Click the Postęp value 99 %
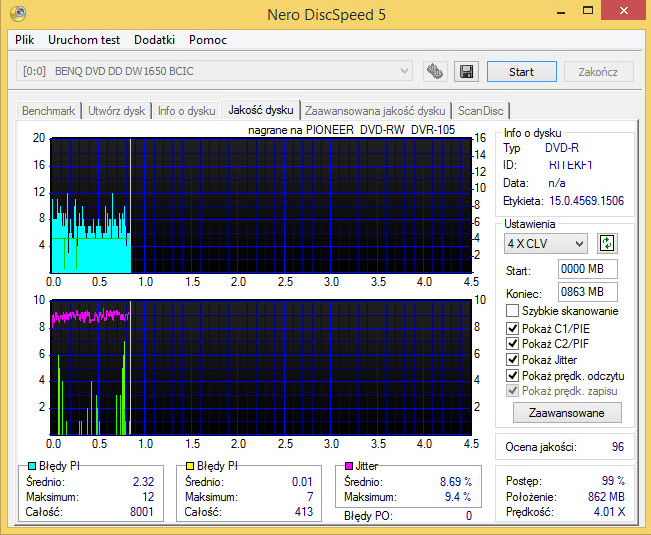This screenshot has width=651, height=535. click(613, 481)
